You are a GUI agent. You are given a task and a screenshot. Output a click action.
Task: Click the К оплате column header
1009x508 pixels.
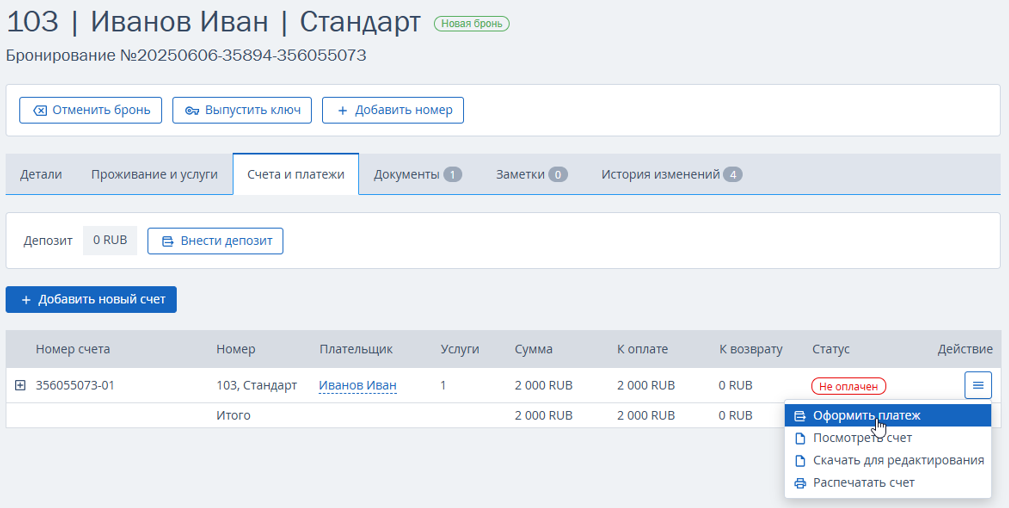tap(642, 349)
